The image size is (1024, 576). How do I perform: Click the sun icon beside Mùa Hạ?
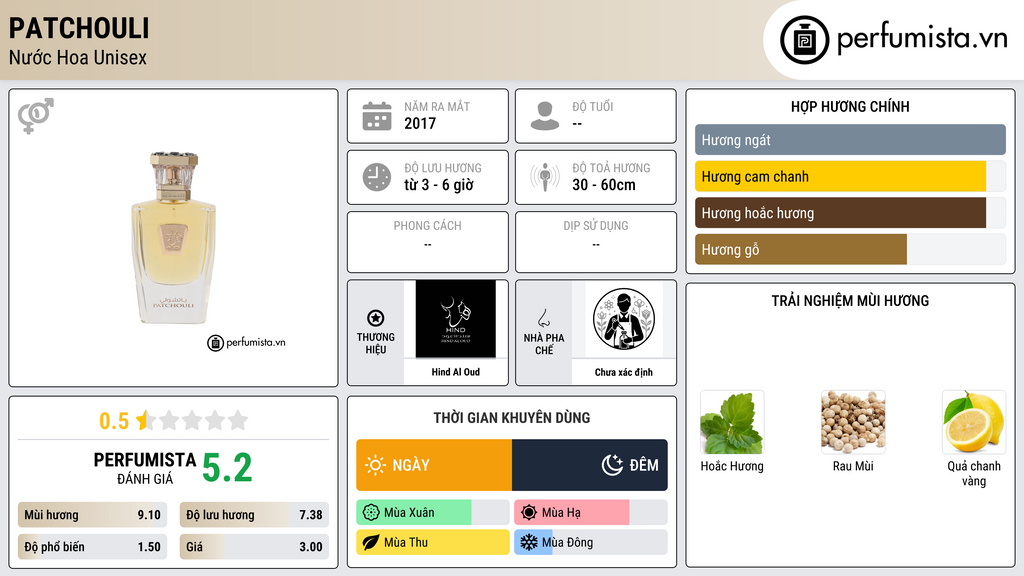coord(529,513)
